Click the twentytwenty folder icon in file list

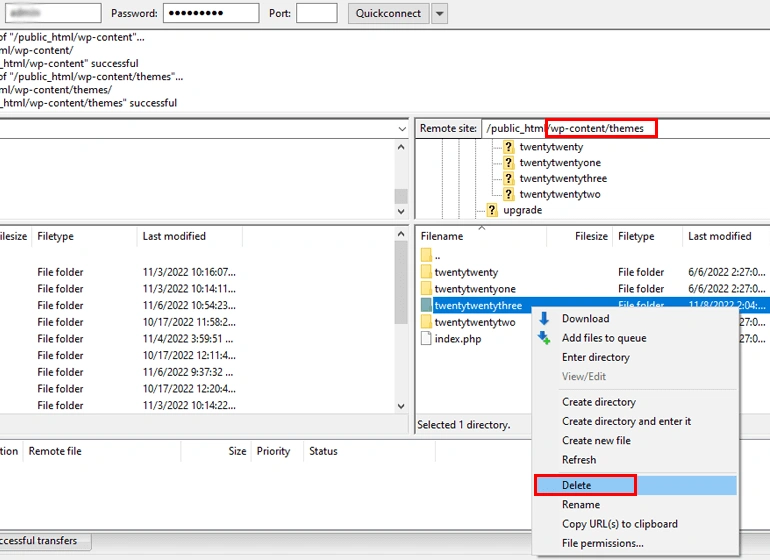click(x=426, y=272)
